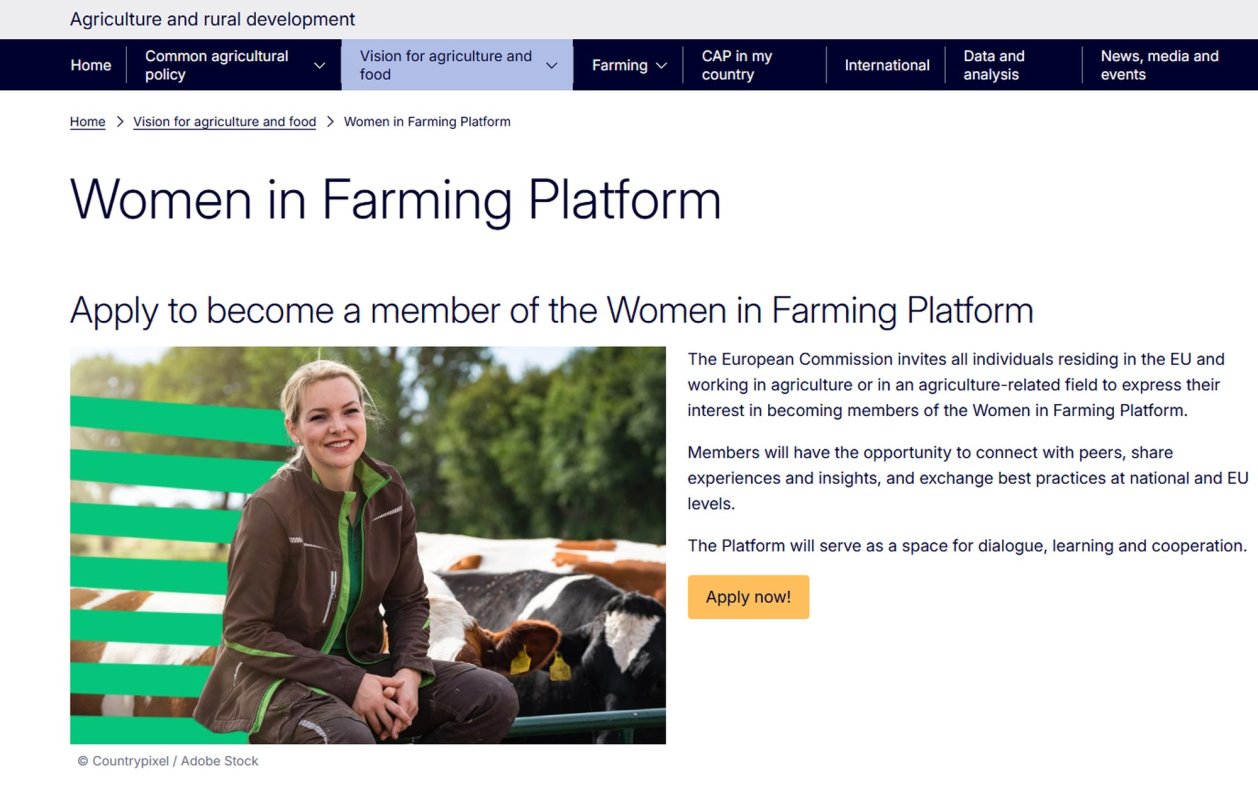Select the Common agricultural policy menu item
Viewport: 1258px width, 800px height.
tap(217, 65)
